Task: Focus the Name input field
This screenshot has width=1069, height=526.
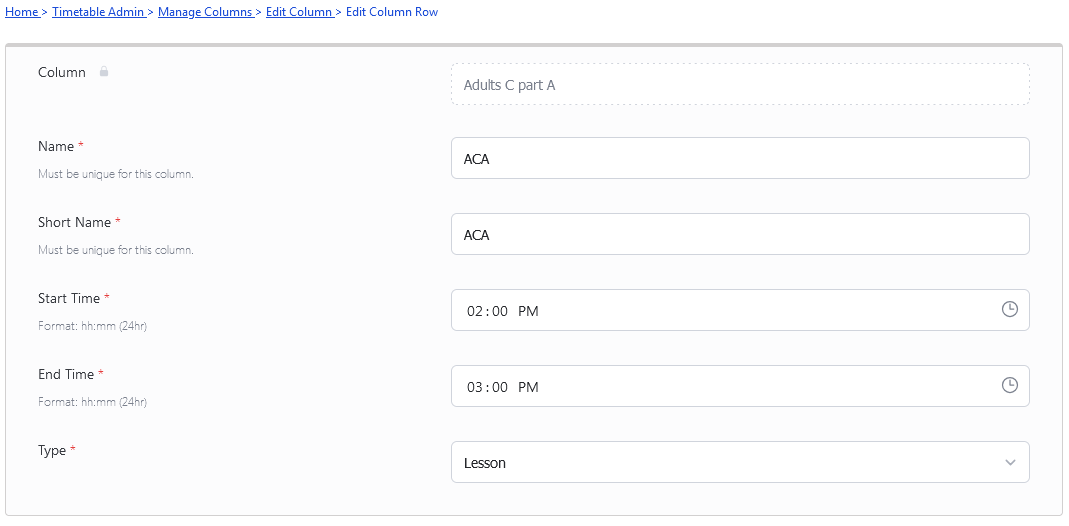Action: [x=740, y=158]
